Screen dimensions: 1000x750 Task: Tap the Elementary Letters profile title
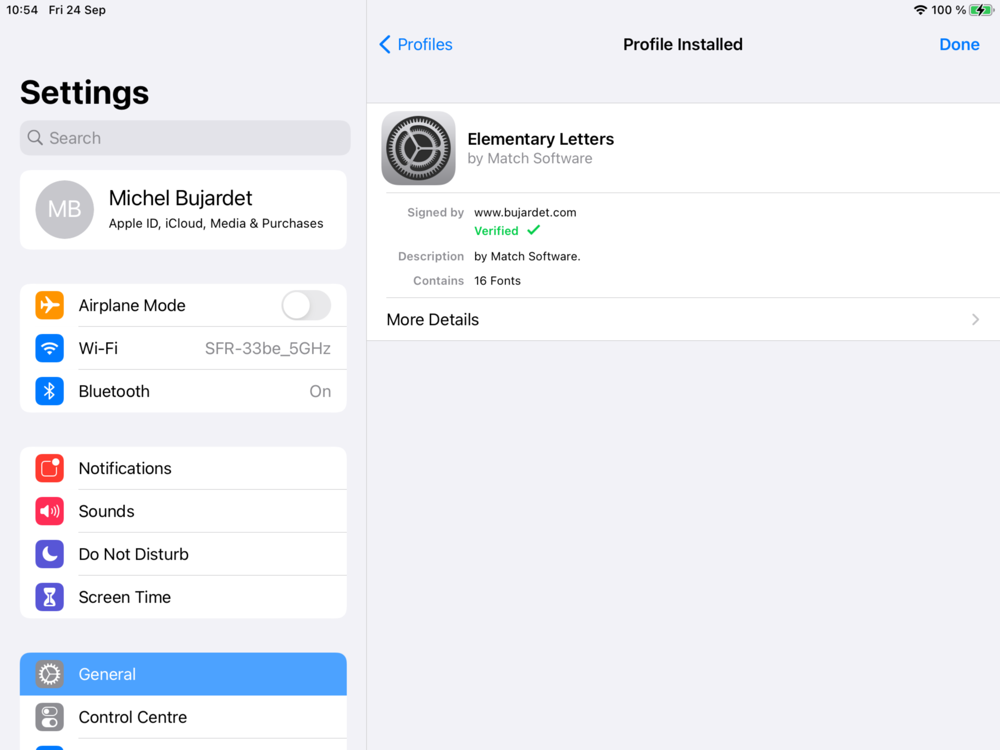541,139
